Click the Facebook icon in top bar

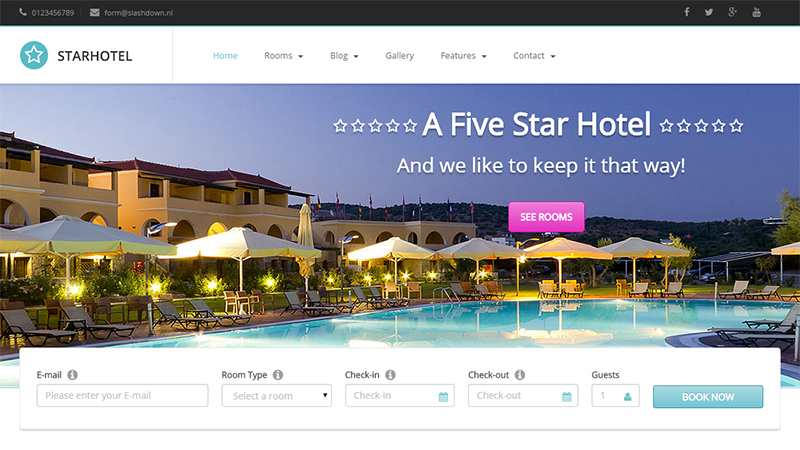[687, 12]
